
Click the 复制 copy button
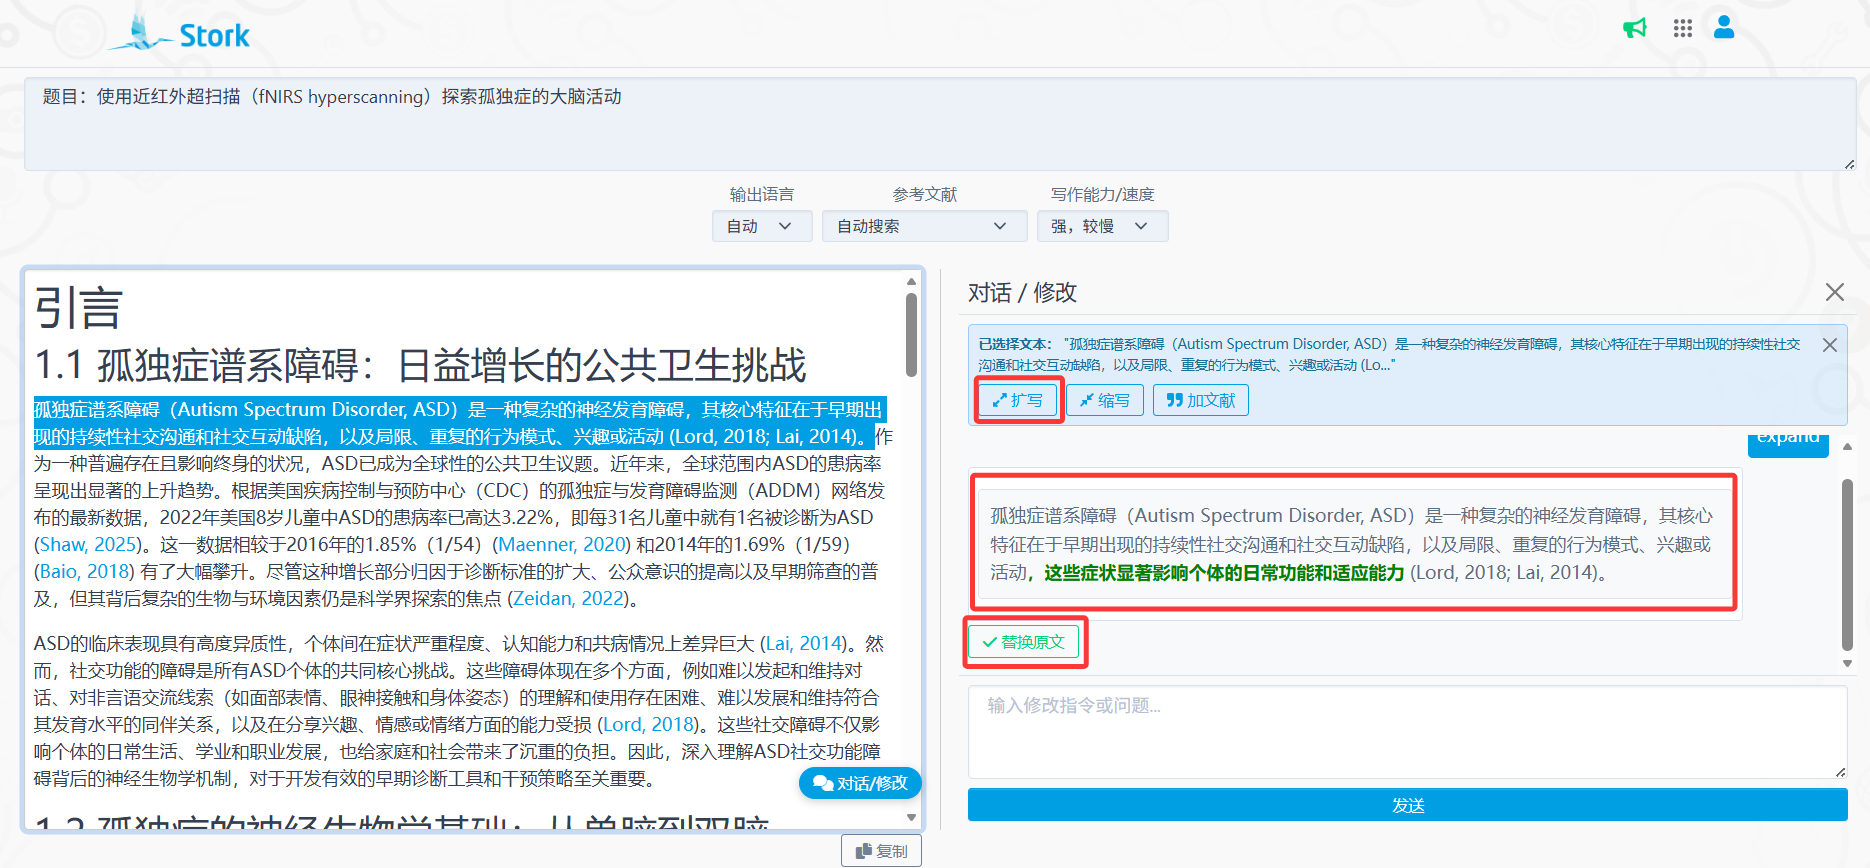pyautogui.click(x=881, y=851)
